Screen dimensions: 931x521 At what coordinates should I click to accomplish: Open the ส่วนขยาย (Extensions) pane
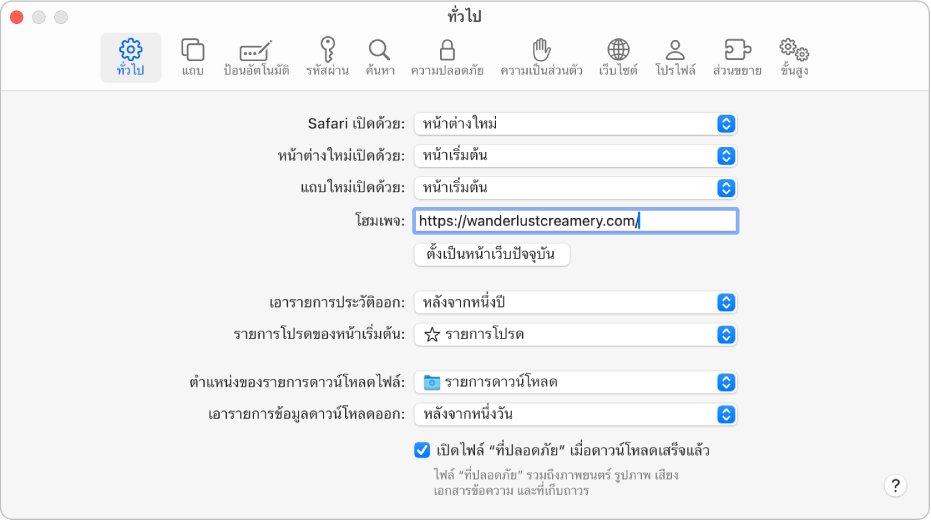click(737, 57)
